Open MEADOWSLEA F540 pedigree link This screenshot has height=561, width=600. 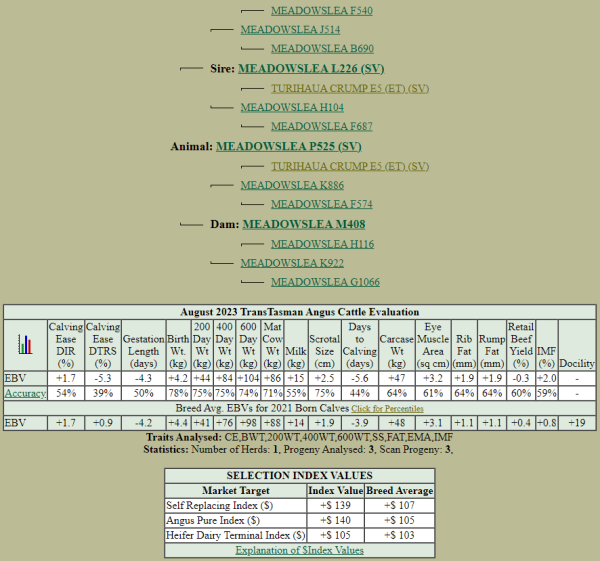(322, 11)
